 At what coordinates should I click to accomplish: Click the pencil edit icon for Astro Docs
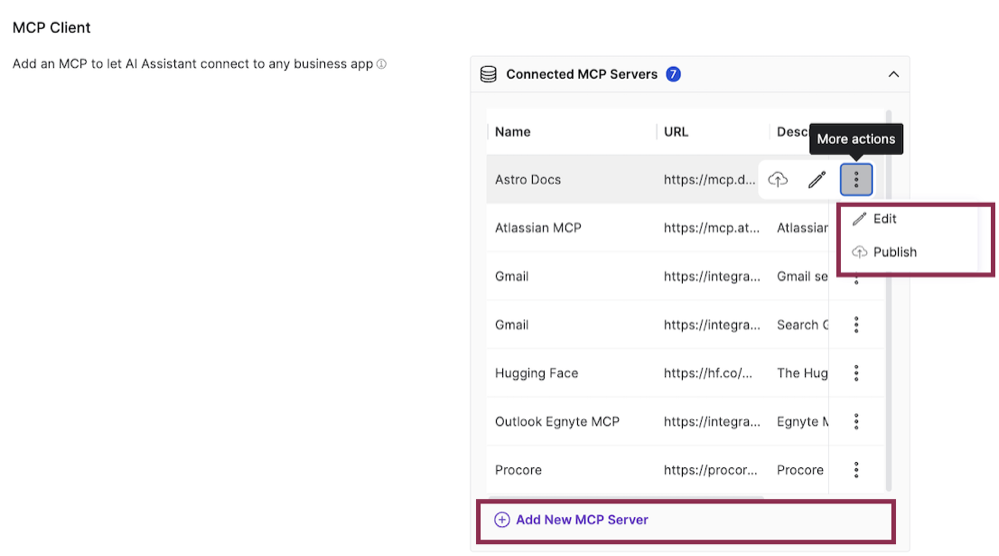(x=817, y=180)
